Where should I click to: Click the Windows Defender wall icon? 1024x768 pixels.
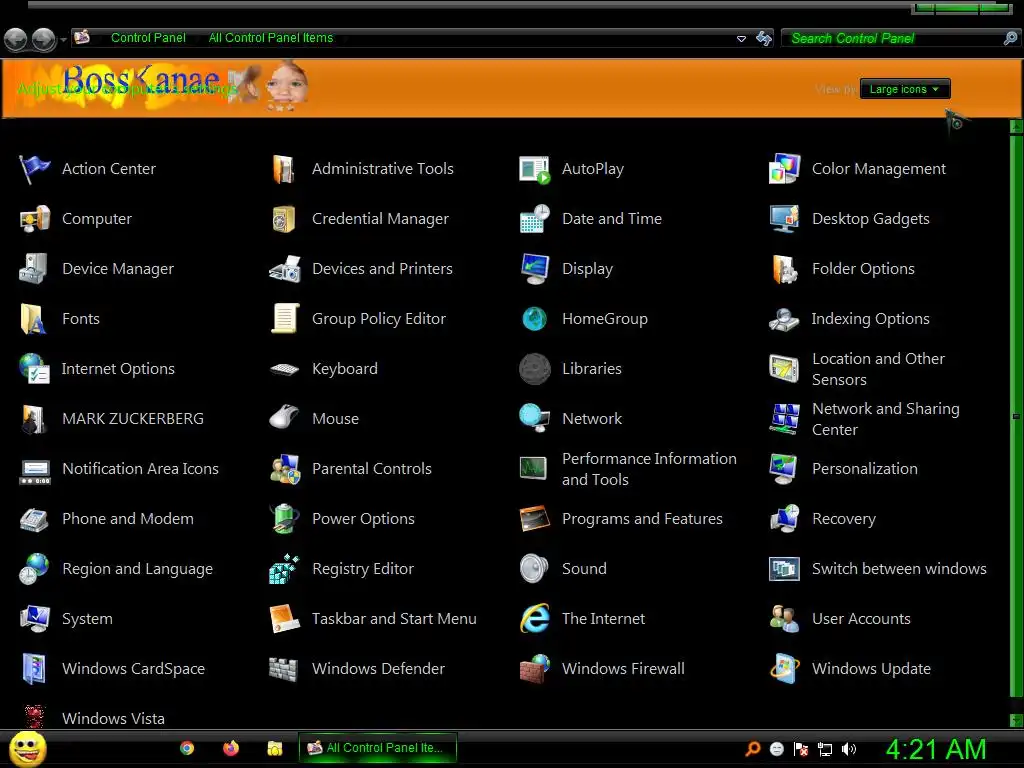tap(284, 669)
